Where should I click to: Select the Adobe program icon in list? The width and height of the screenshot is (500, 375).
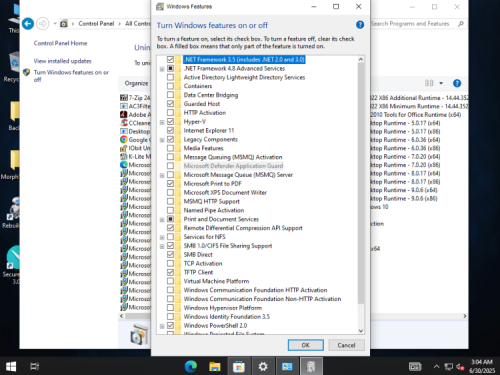coord(124,114)
